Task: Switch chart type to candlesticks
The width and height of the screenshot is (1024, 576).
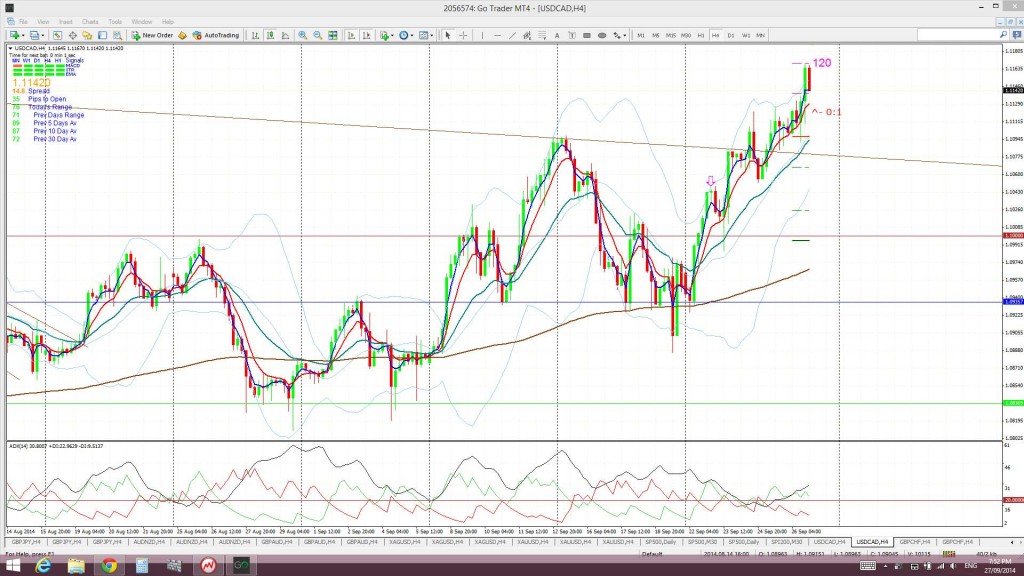Action: pos(270,35)
